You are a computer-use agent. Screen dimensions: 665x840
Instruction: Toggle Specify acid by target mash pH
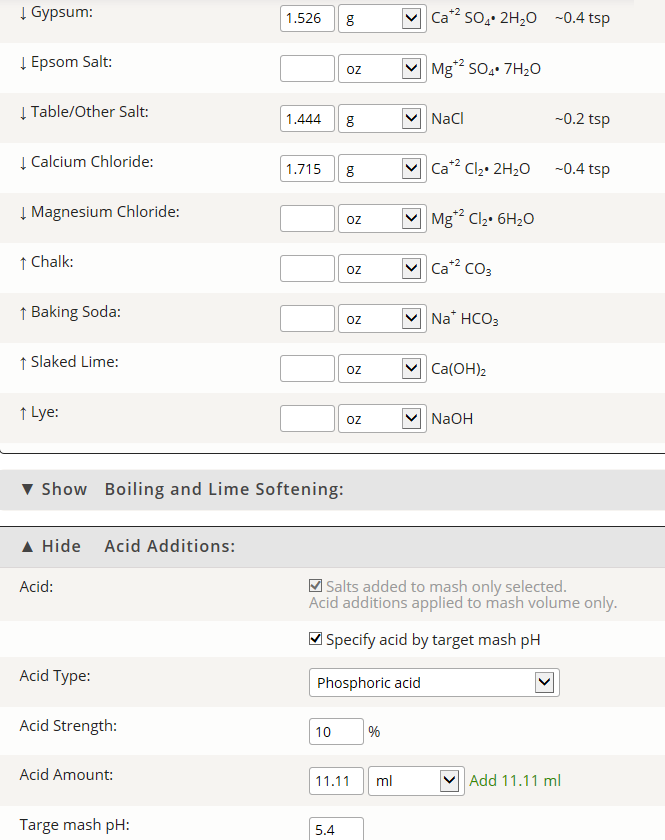pyautogui.click(x=316, y=639)
